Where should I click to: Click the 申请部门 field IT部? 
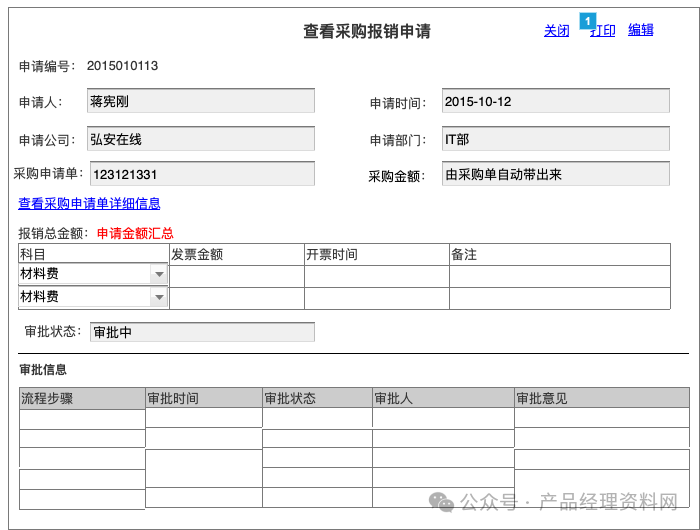tap(556, 139)
